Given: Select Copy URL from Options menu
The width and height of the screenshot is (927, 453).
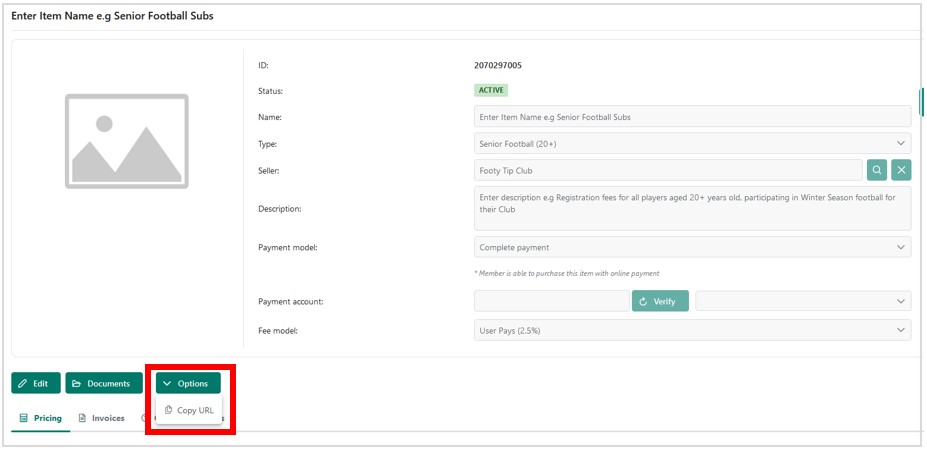Looking at the screenshot, I should point(189,410).
